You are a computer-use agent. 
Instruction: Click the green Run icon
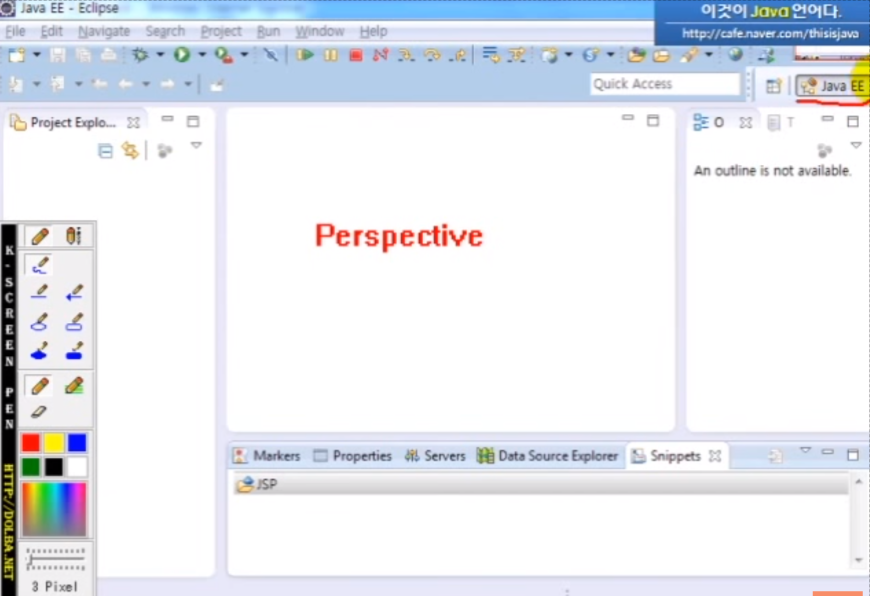click(x=182, y=55)
